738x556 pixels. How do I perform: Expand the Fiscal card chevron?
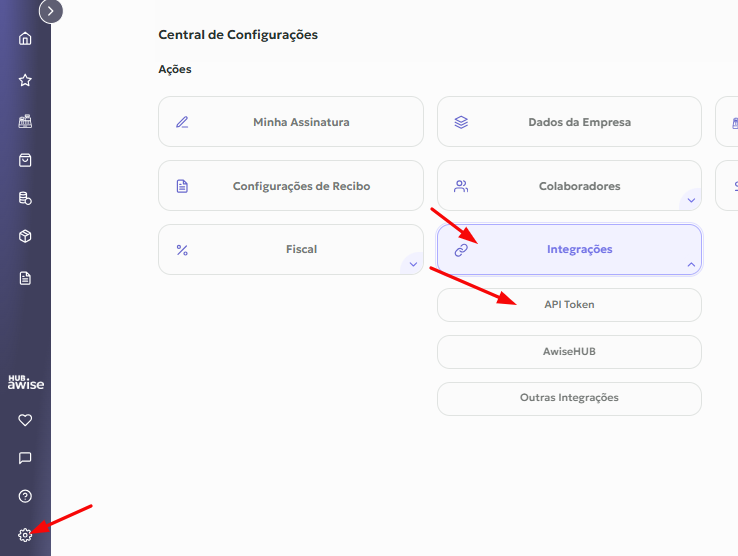(413, 264)
